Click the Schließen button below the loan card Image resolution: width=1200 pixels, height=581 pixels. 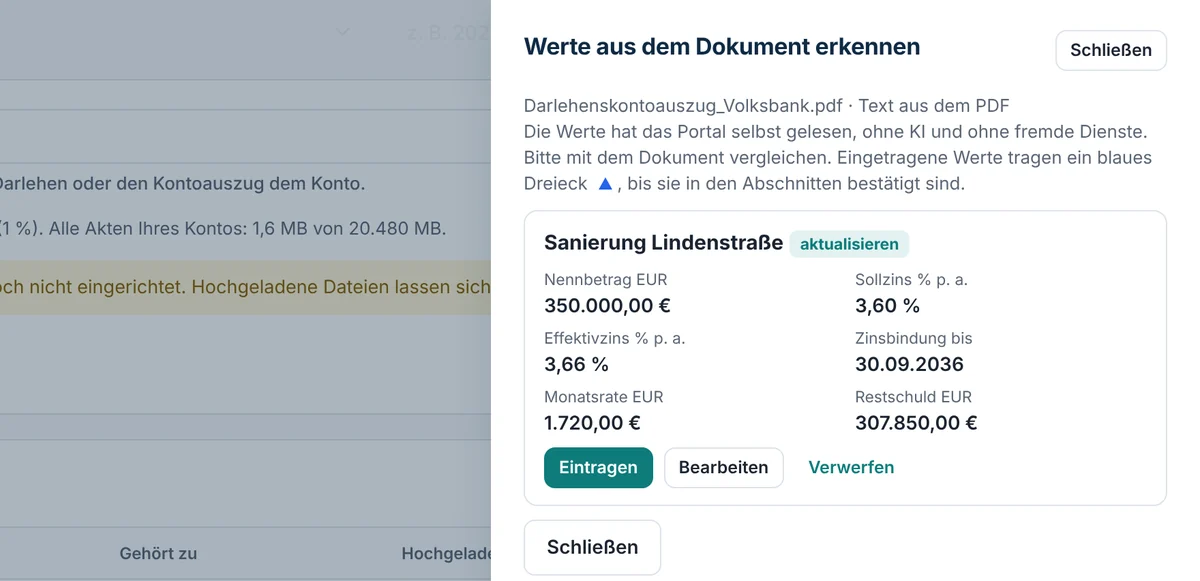coord(592,547)
